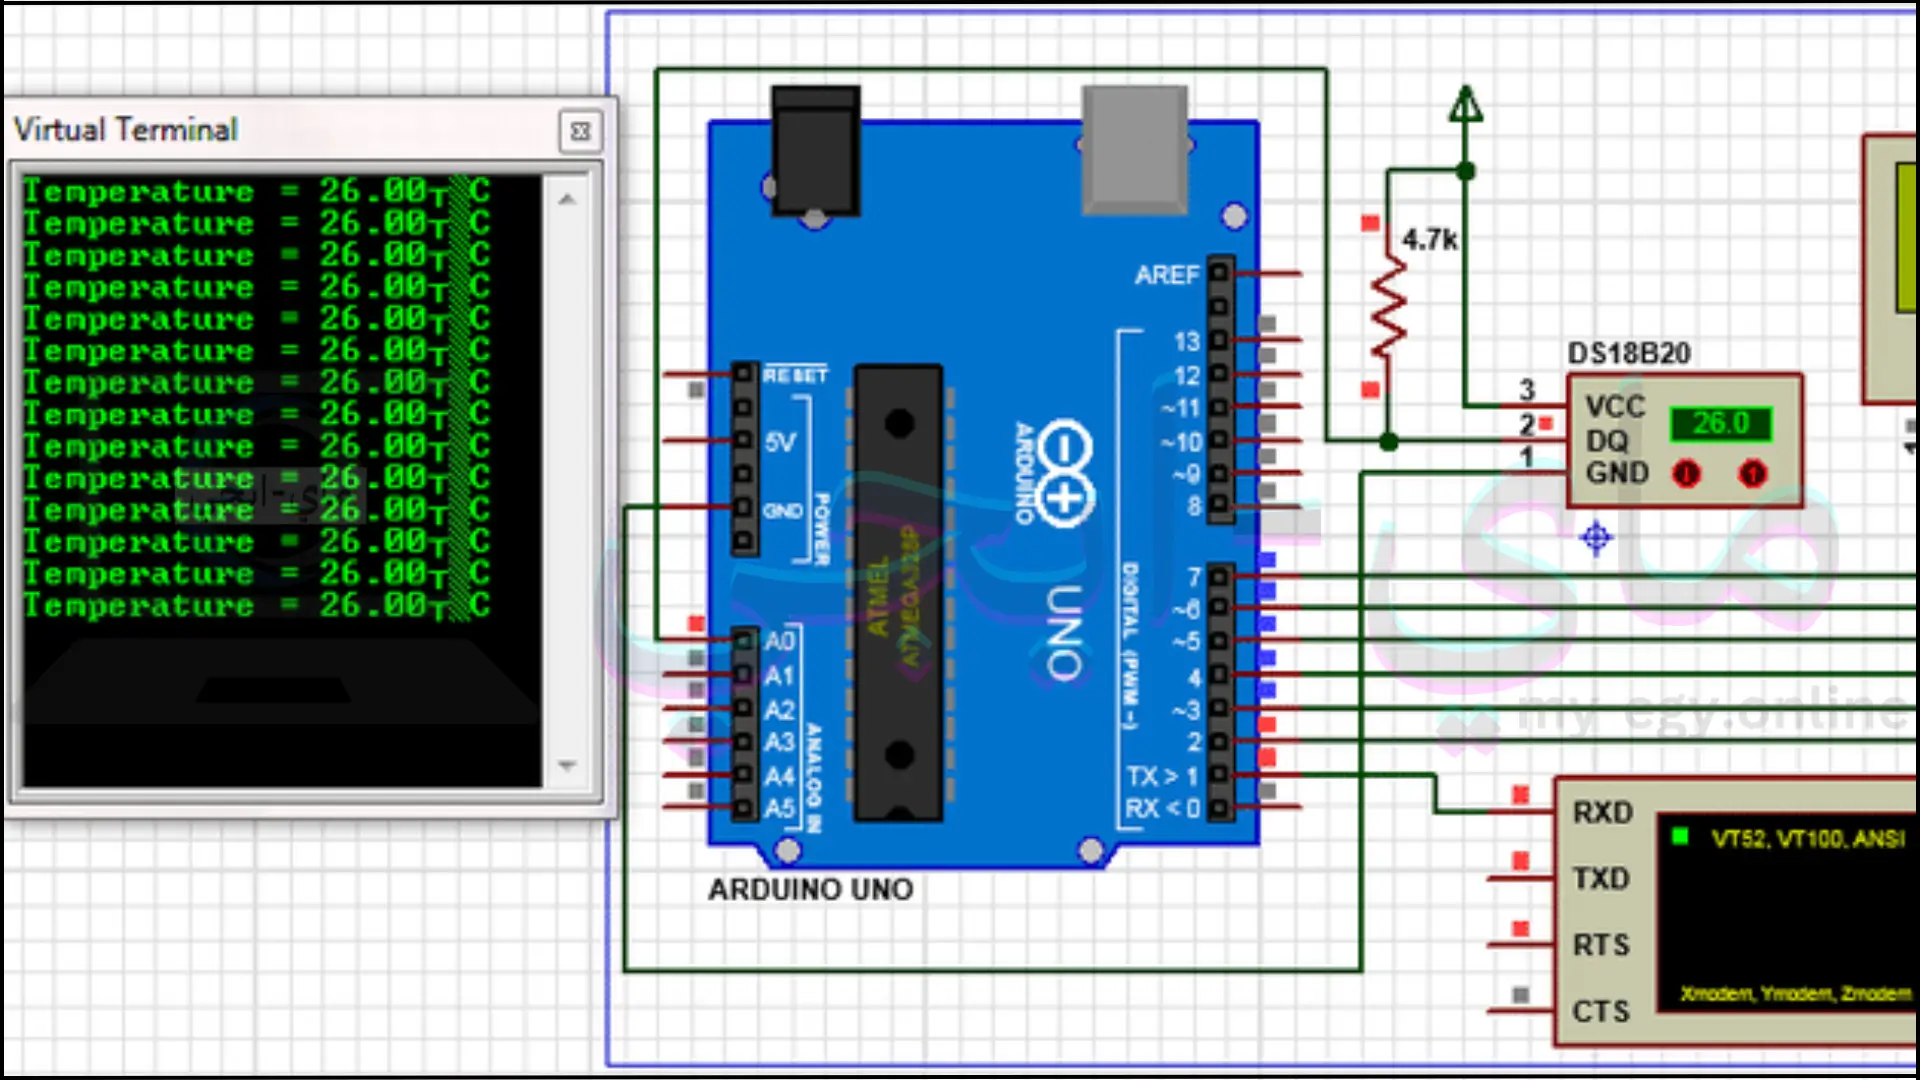This screenshot has width=1920, height=1080.
Task: Click the last Temperature = 26.00 line
Action: click(256, 605)
